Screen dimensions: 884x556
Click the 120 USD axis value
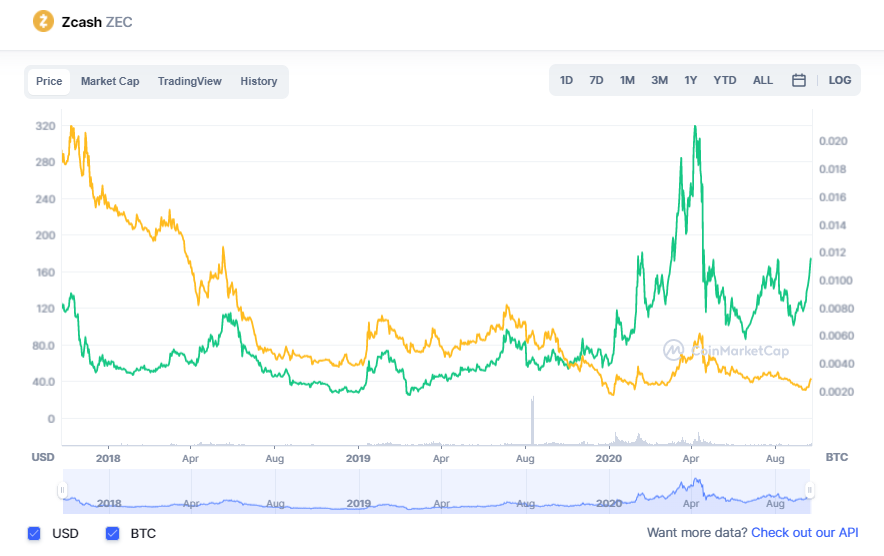45,308
